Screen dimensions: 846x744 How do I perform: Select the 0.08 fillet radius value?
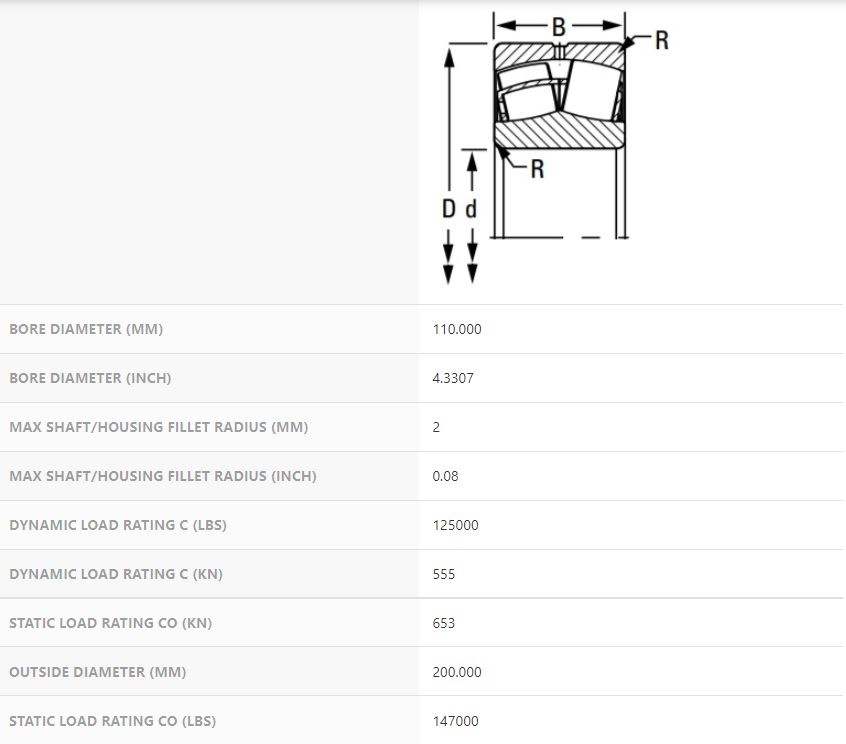(x=445, y=476)
